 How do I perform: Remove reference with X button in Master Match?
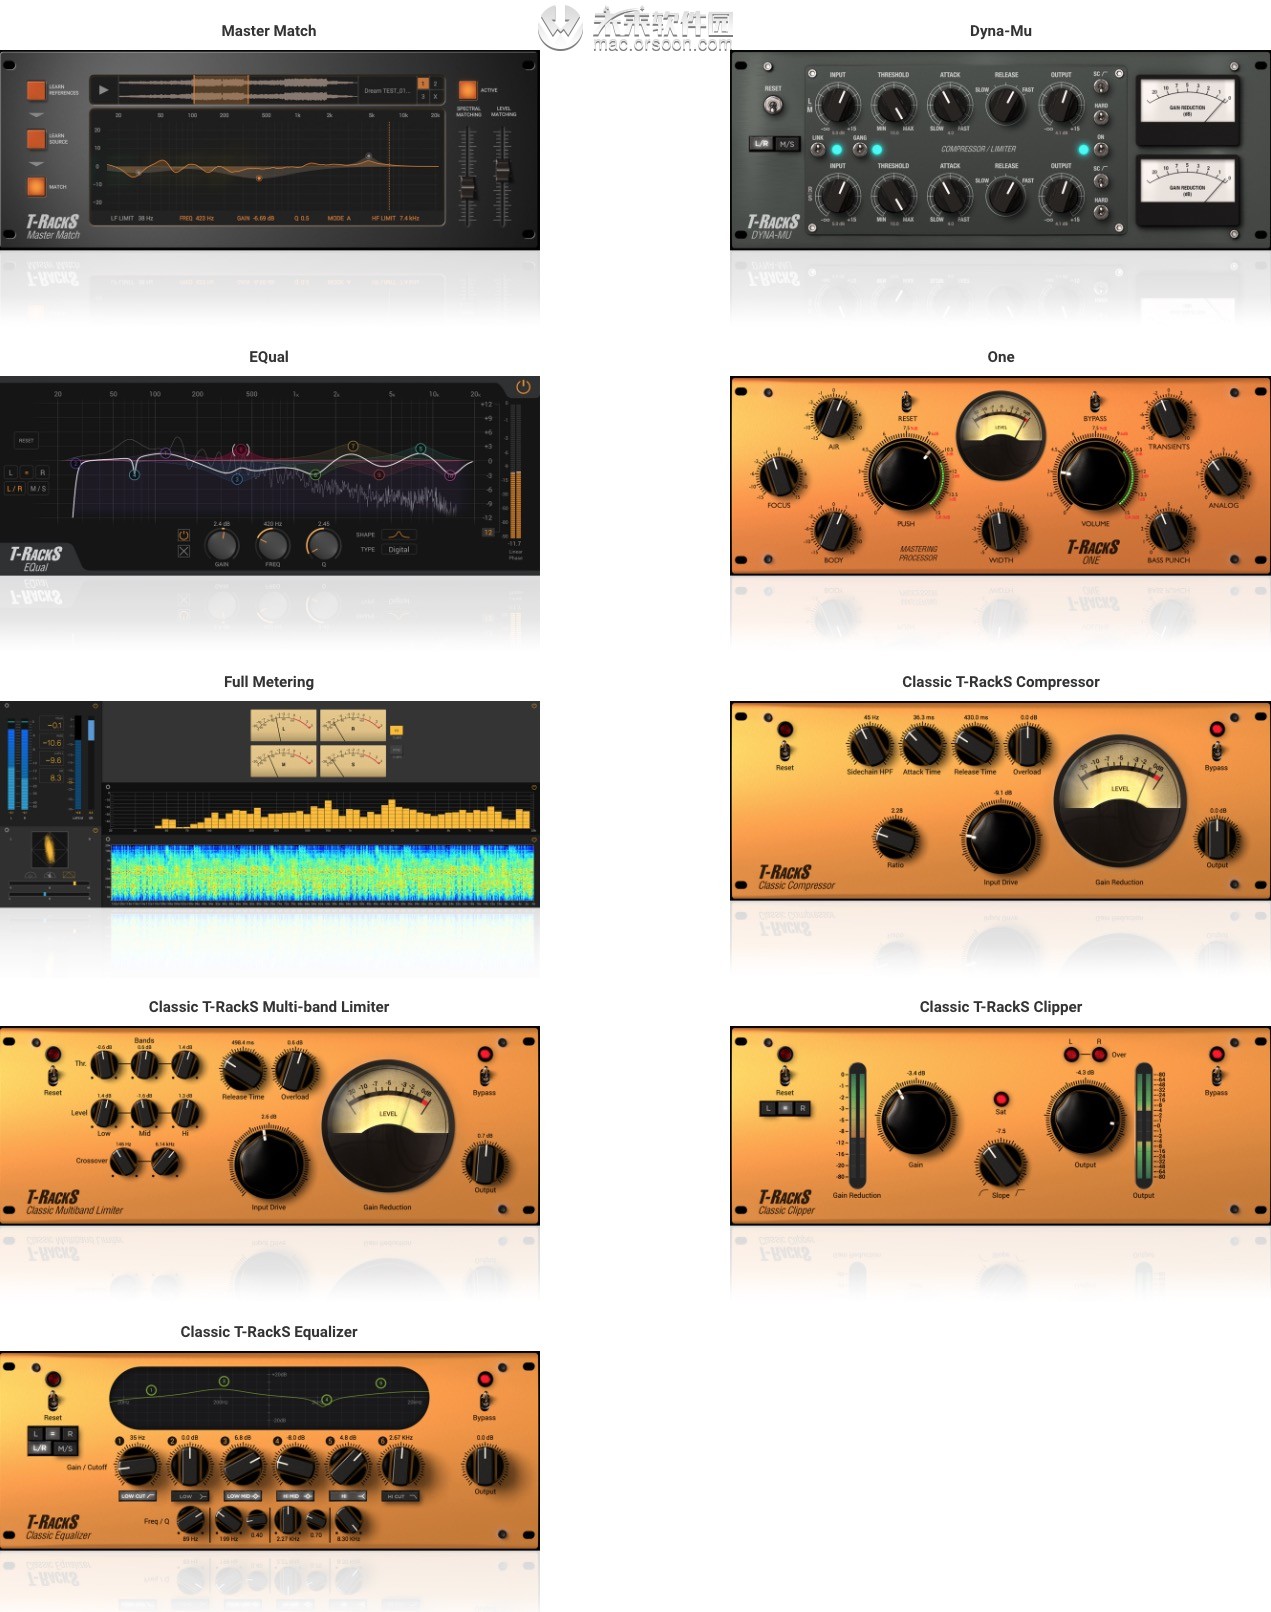point(435,96)
